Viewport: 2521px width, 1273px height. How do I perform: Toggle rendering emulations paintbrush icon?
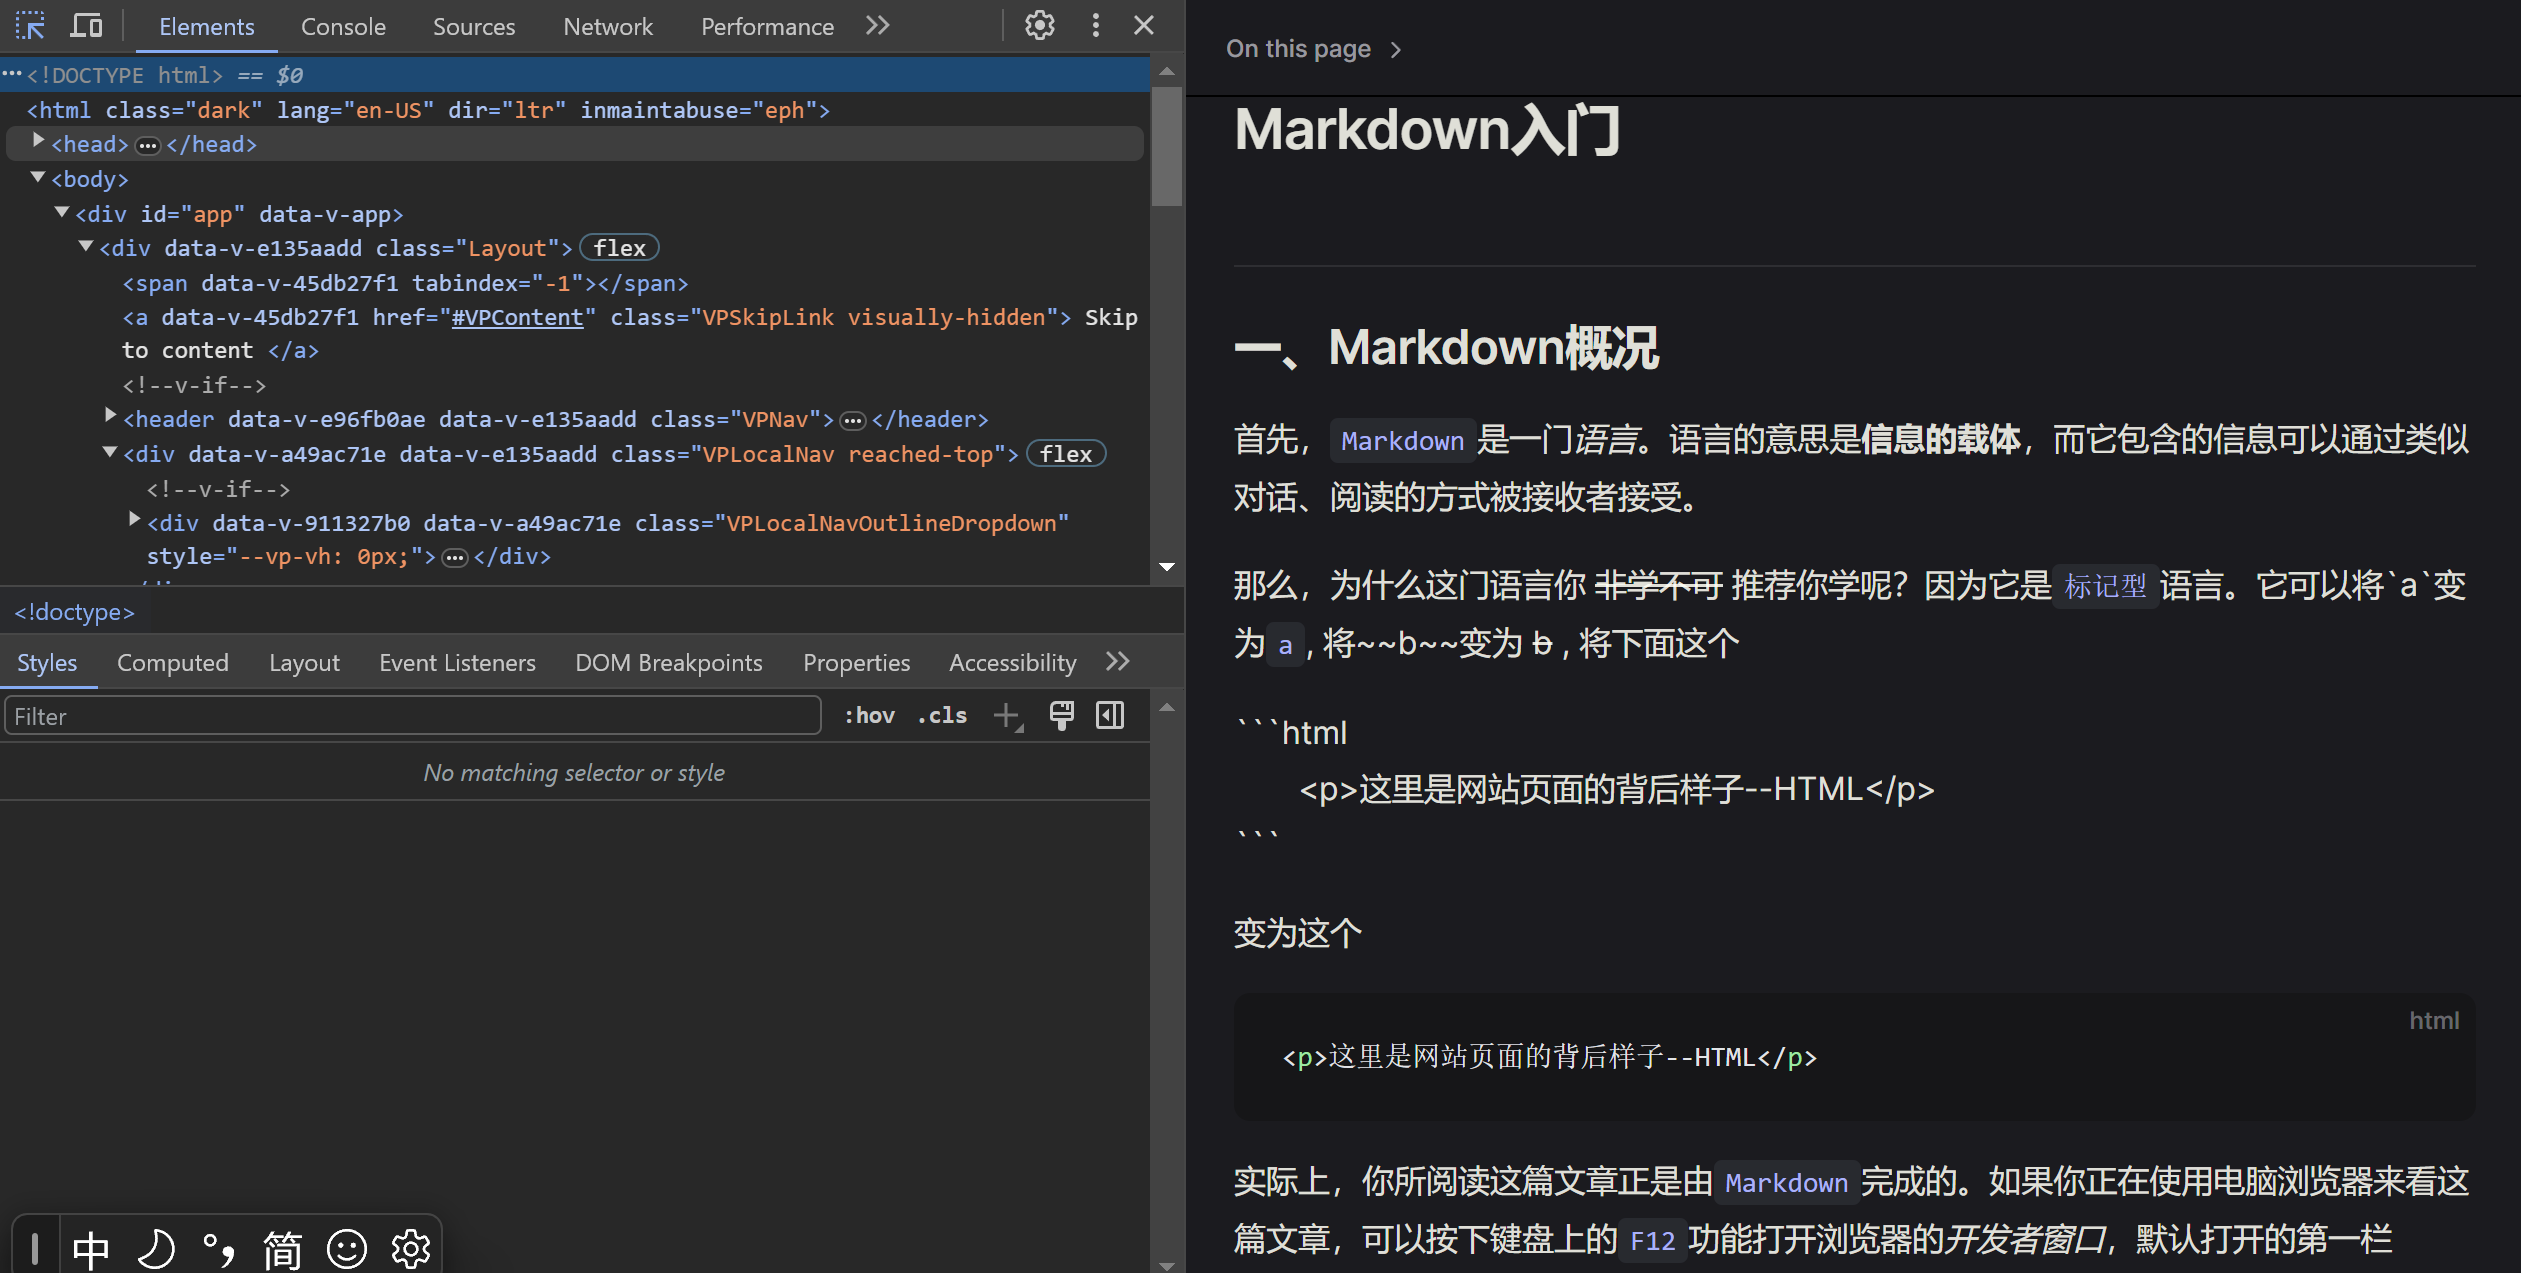[1061, 716]
